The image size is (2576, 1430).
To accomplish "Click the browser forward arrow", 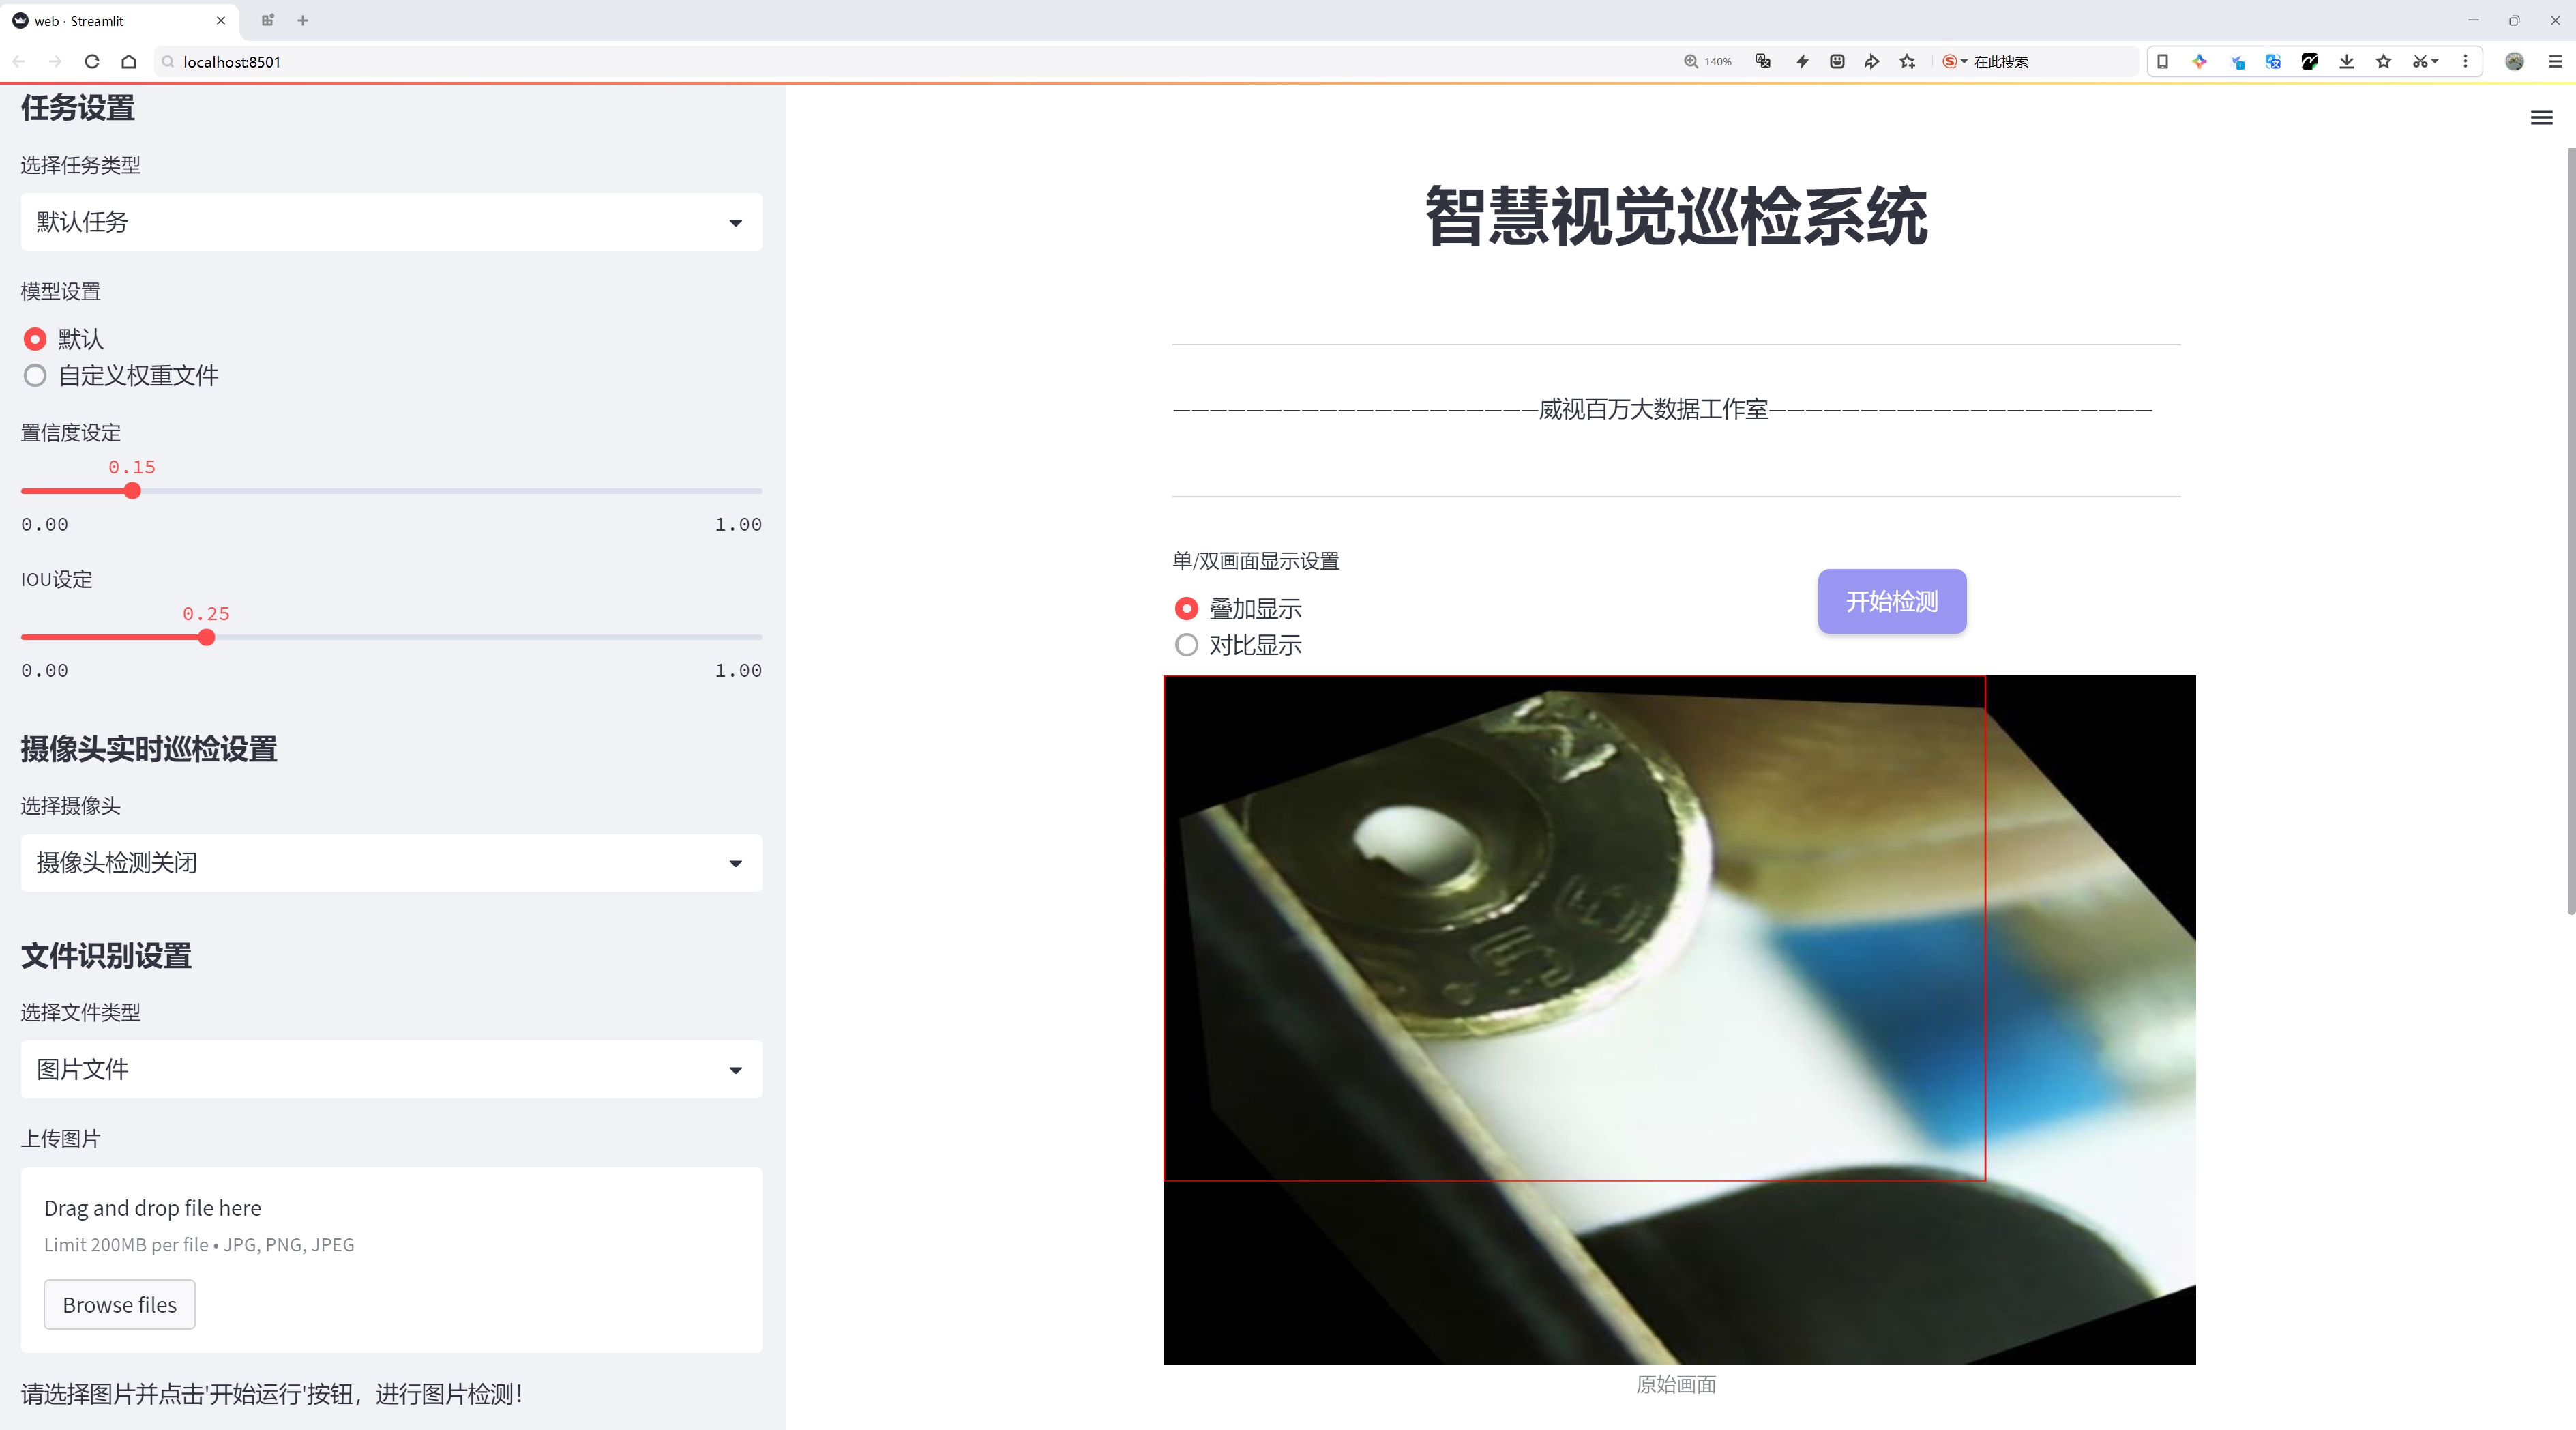I will click(55, 62).
